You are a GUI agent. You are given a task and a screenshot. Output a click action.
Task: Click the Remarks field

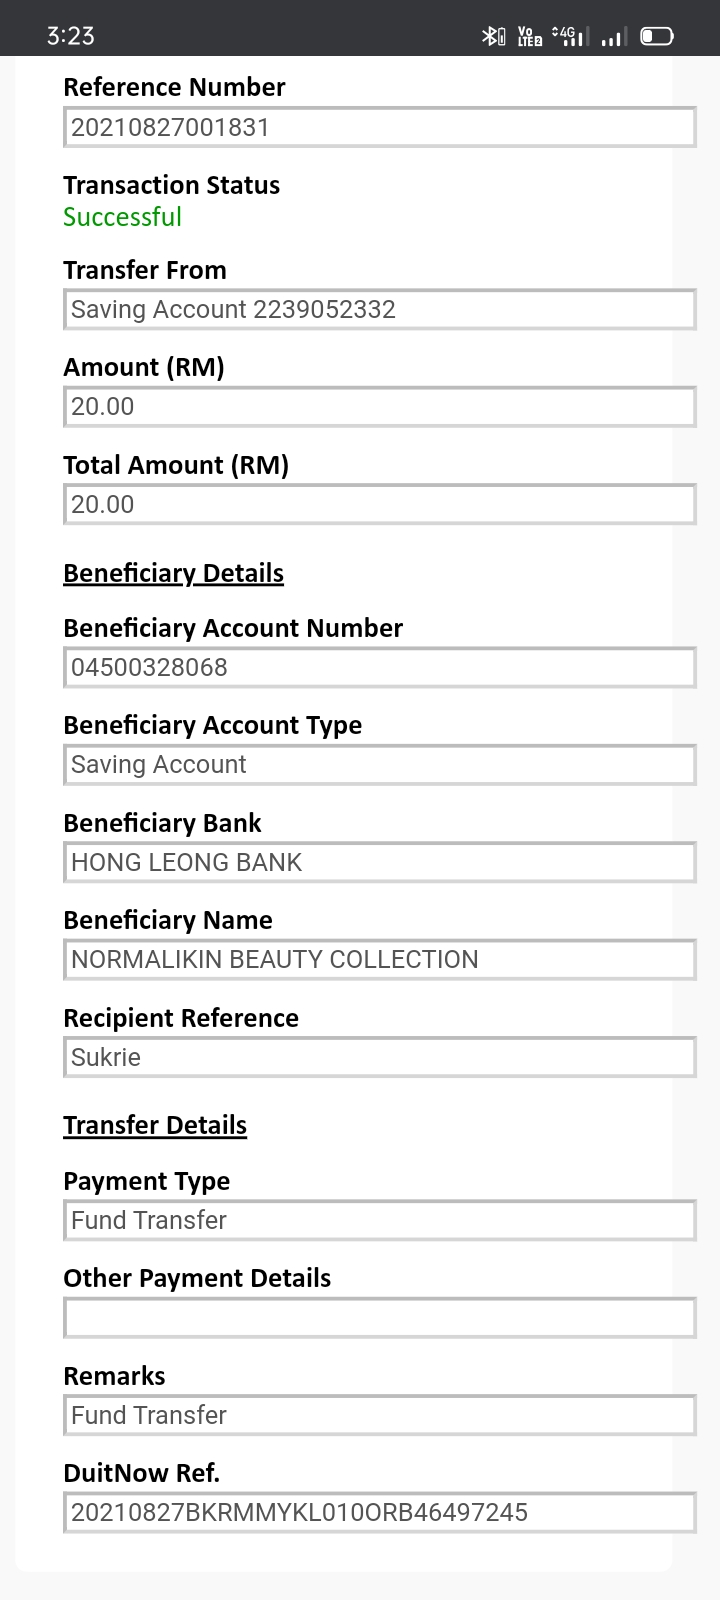pos(380,1415)
